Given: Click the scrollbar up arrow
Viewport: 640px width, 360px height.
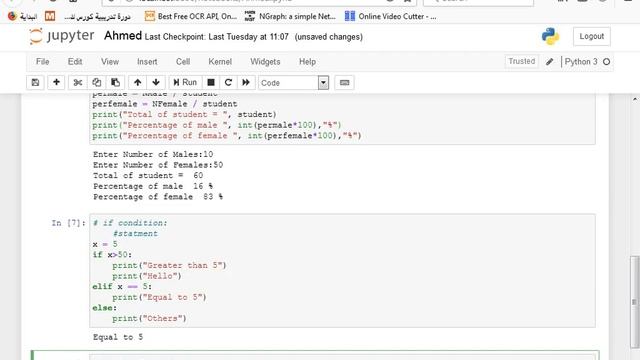Looking at the screenshot, I should click(635, 99).
